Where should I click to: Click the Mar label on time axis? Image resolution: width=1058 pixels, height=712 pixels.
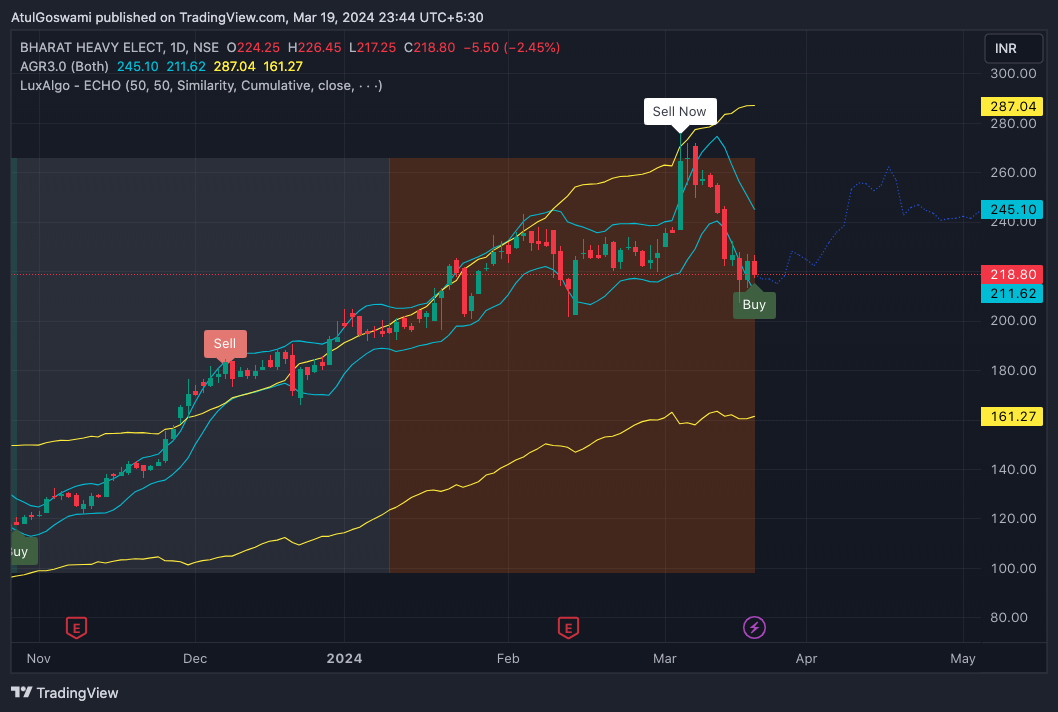(x=665, y=659)
